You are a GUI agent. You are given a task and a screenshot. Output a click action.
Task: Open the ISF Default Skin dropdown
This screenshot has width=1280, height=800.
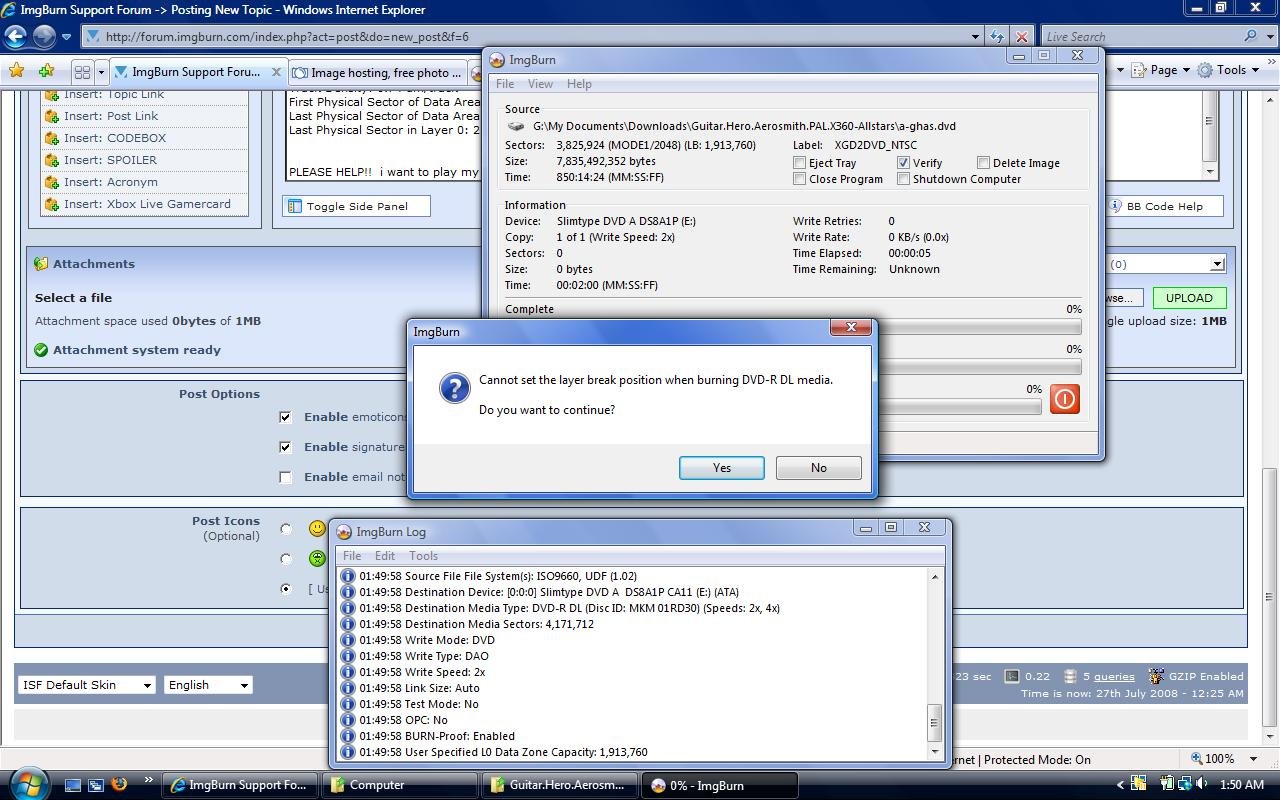click(x=88, y=685)
